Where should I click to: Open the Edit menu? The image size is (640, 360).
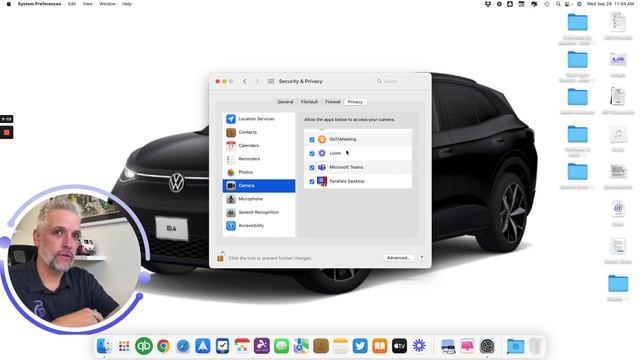(x=72, y=4)
